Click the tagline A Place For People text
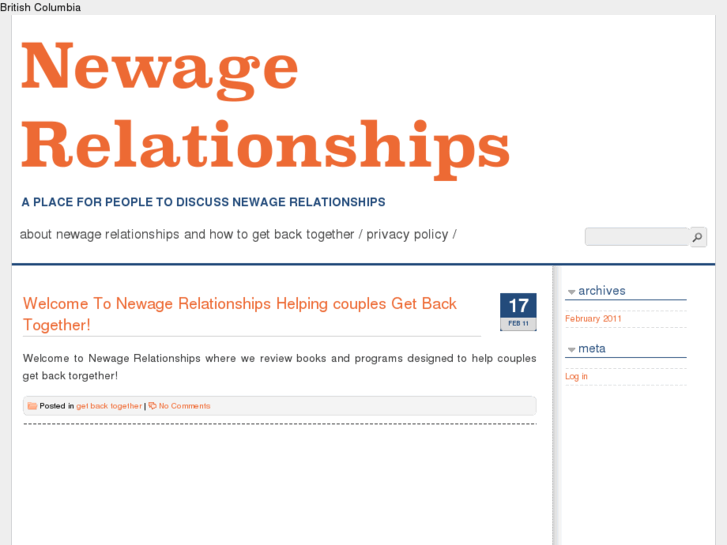727x545 pixels. coord(203,202)
